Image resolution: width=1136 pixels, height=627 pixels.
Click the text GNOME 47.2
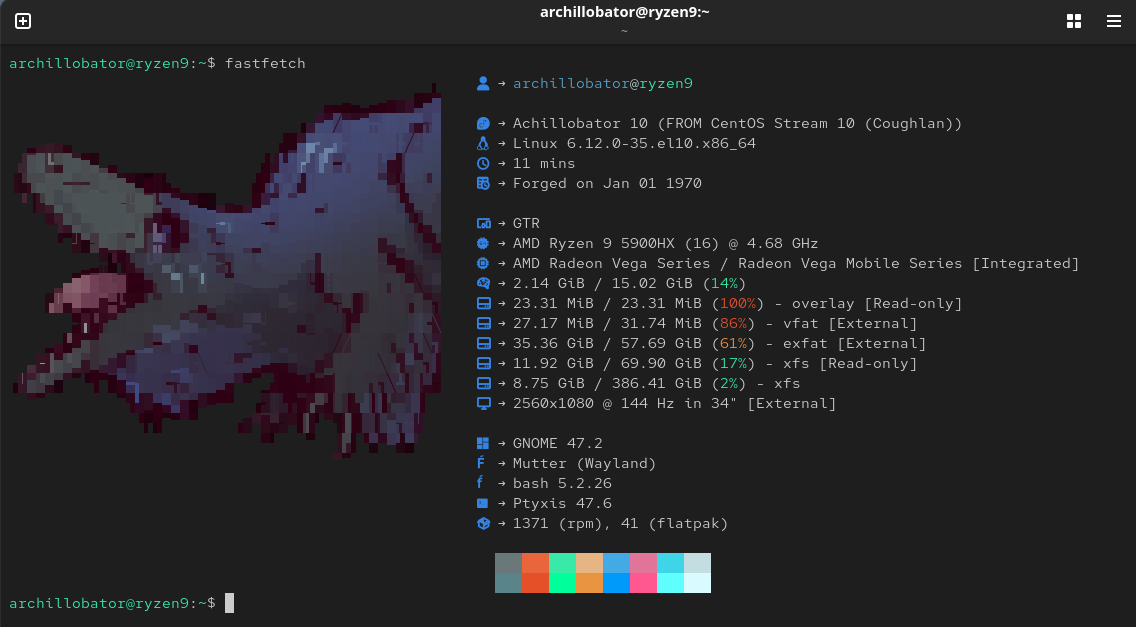click(558, 444)
